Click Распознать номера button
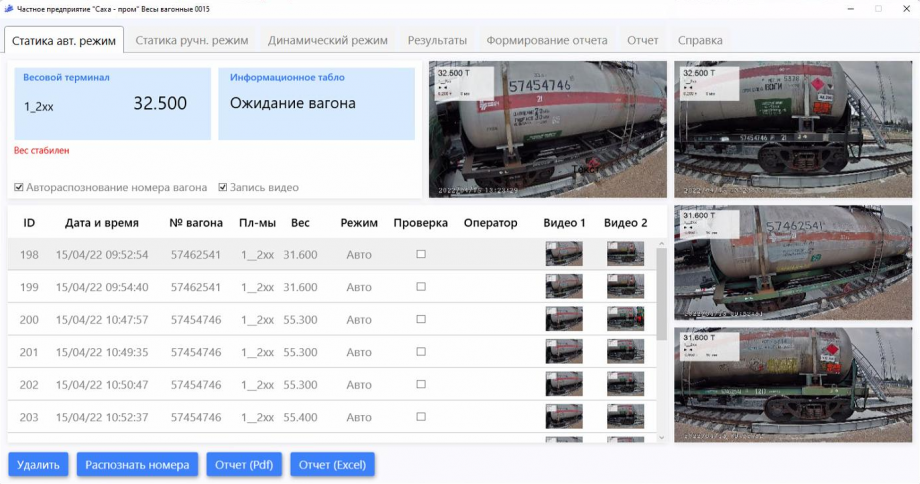920x484 pixels. [137, 465]
